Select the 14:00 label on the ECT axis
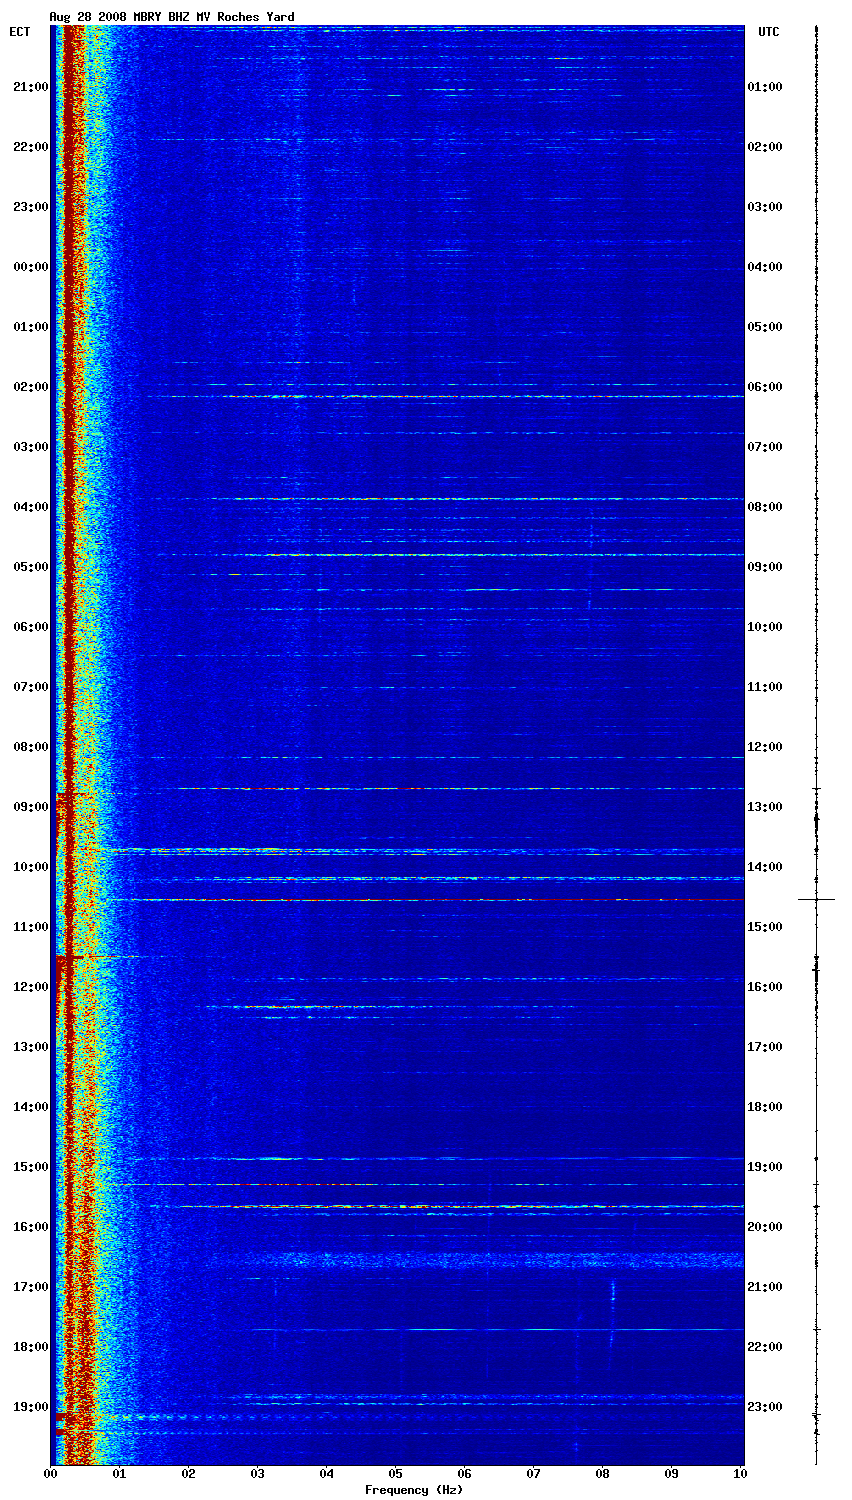Viewport: 852px width, 1500px height. point(31,1107)
